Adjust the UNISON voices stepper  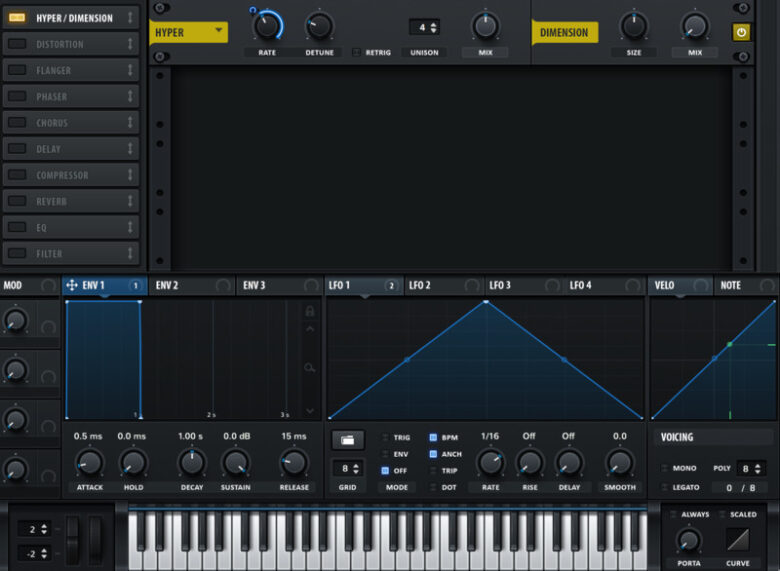pos(424,27)
